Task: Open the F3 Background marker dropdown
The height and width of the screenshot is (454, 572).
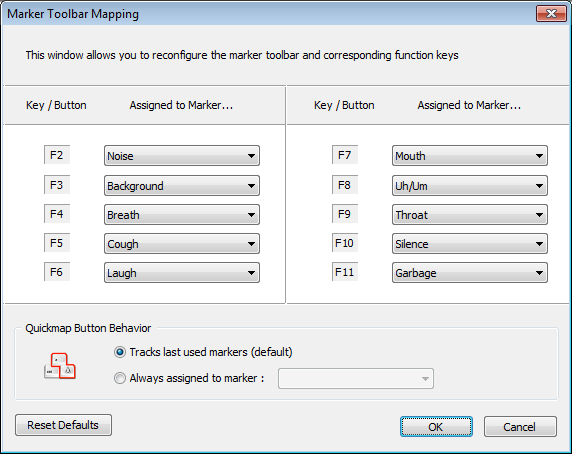Action: (182, 186)
